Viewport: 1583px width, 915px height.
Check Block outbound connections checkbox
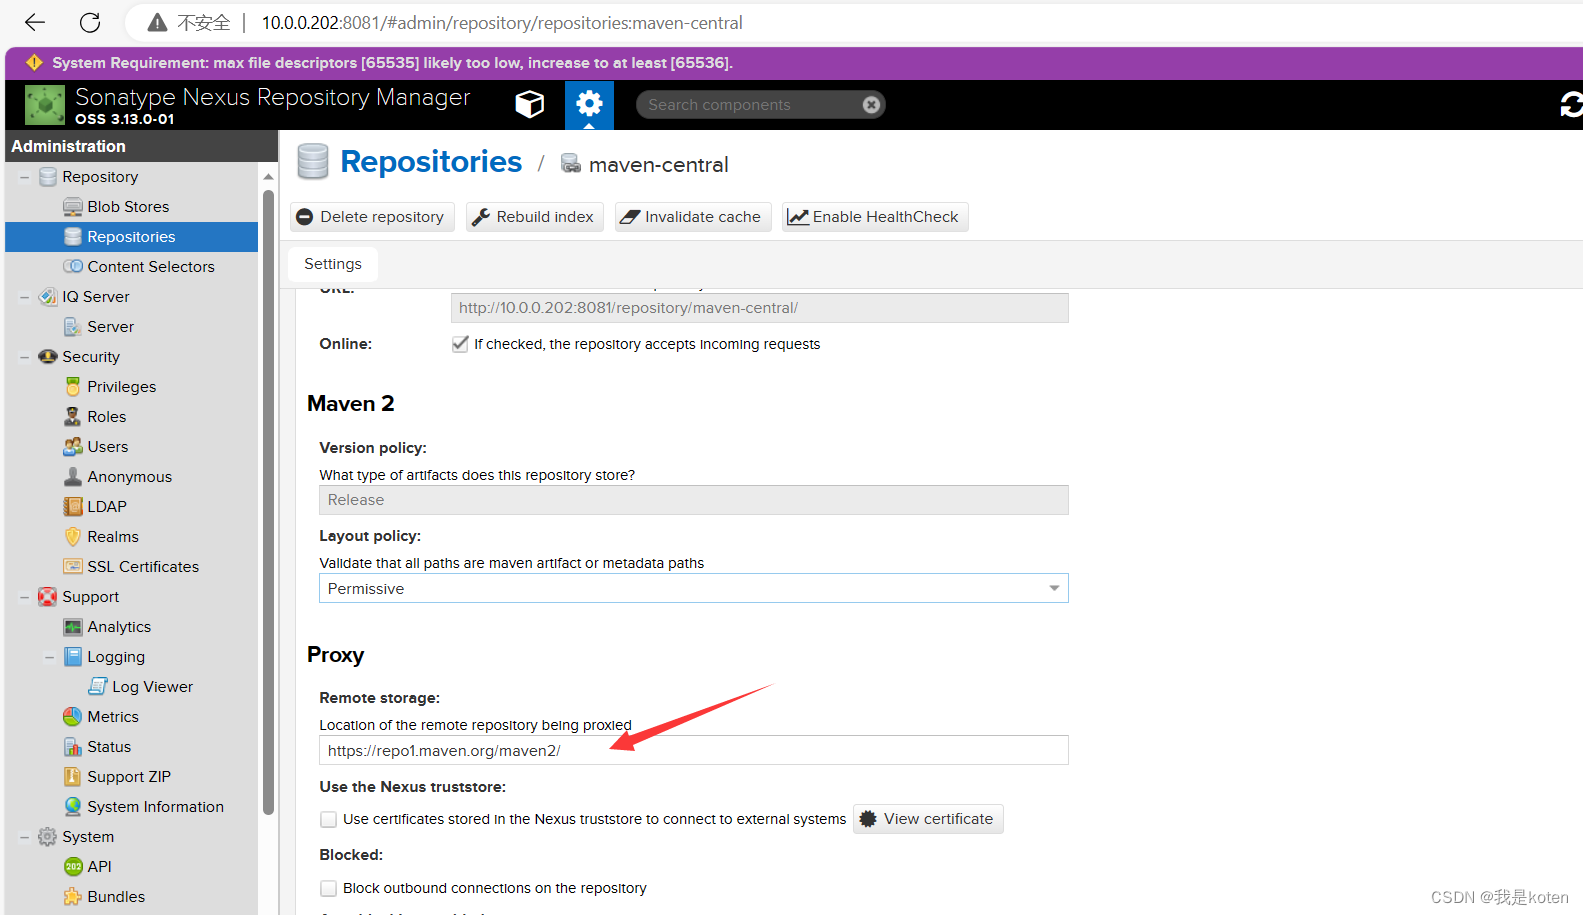[328, 888]
